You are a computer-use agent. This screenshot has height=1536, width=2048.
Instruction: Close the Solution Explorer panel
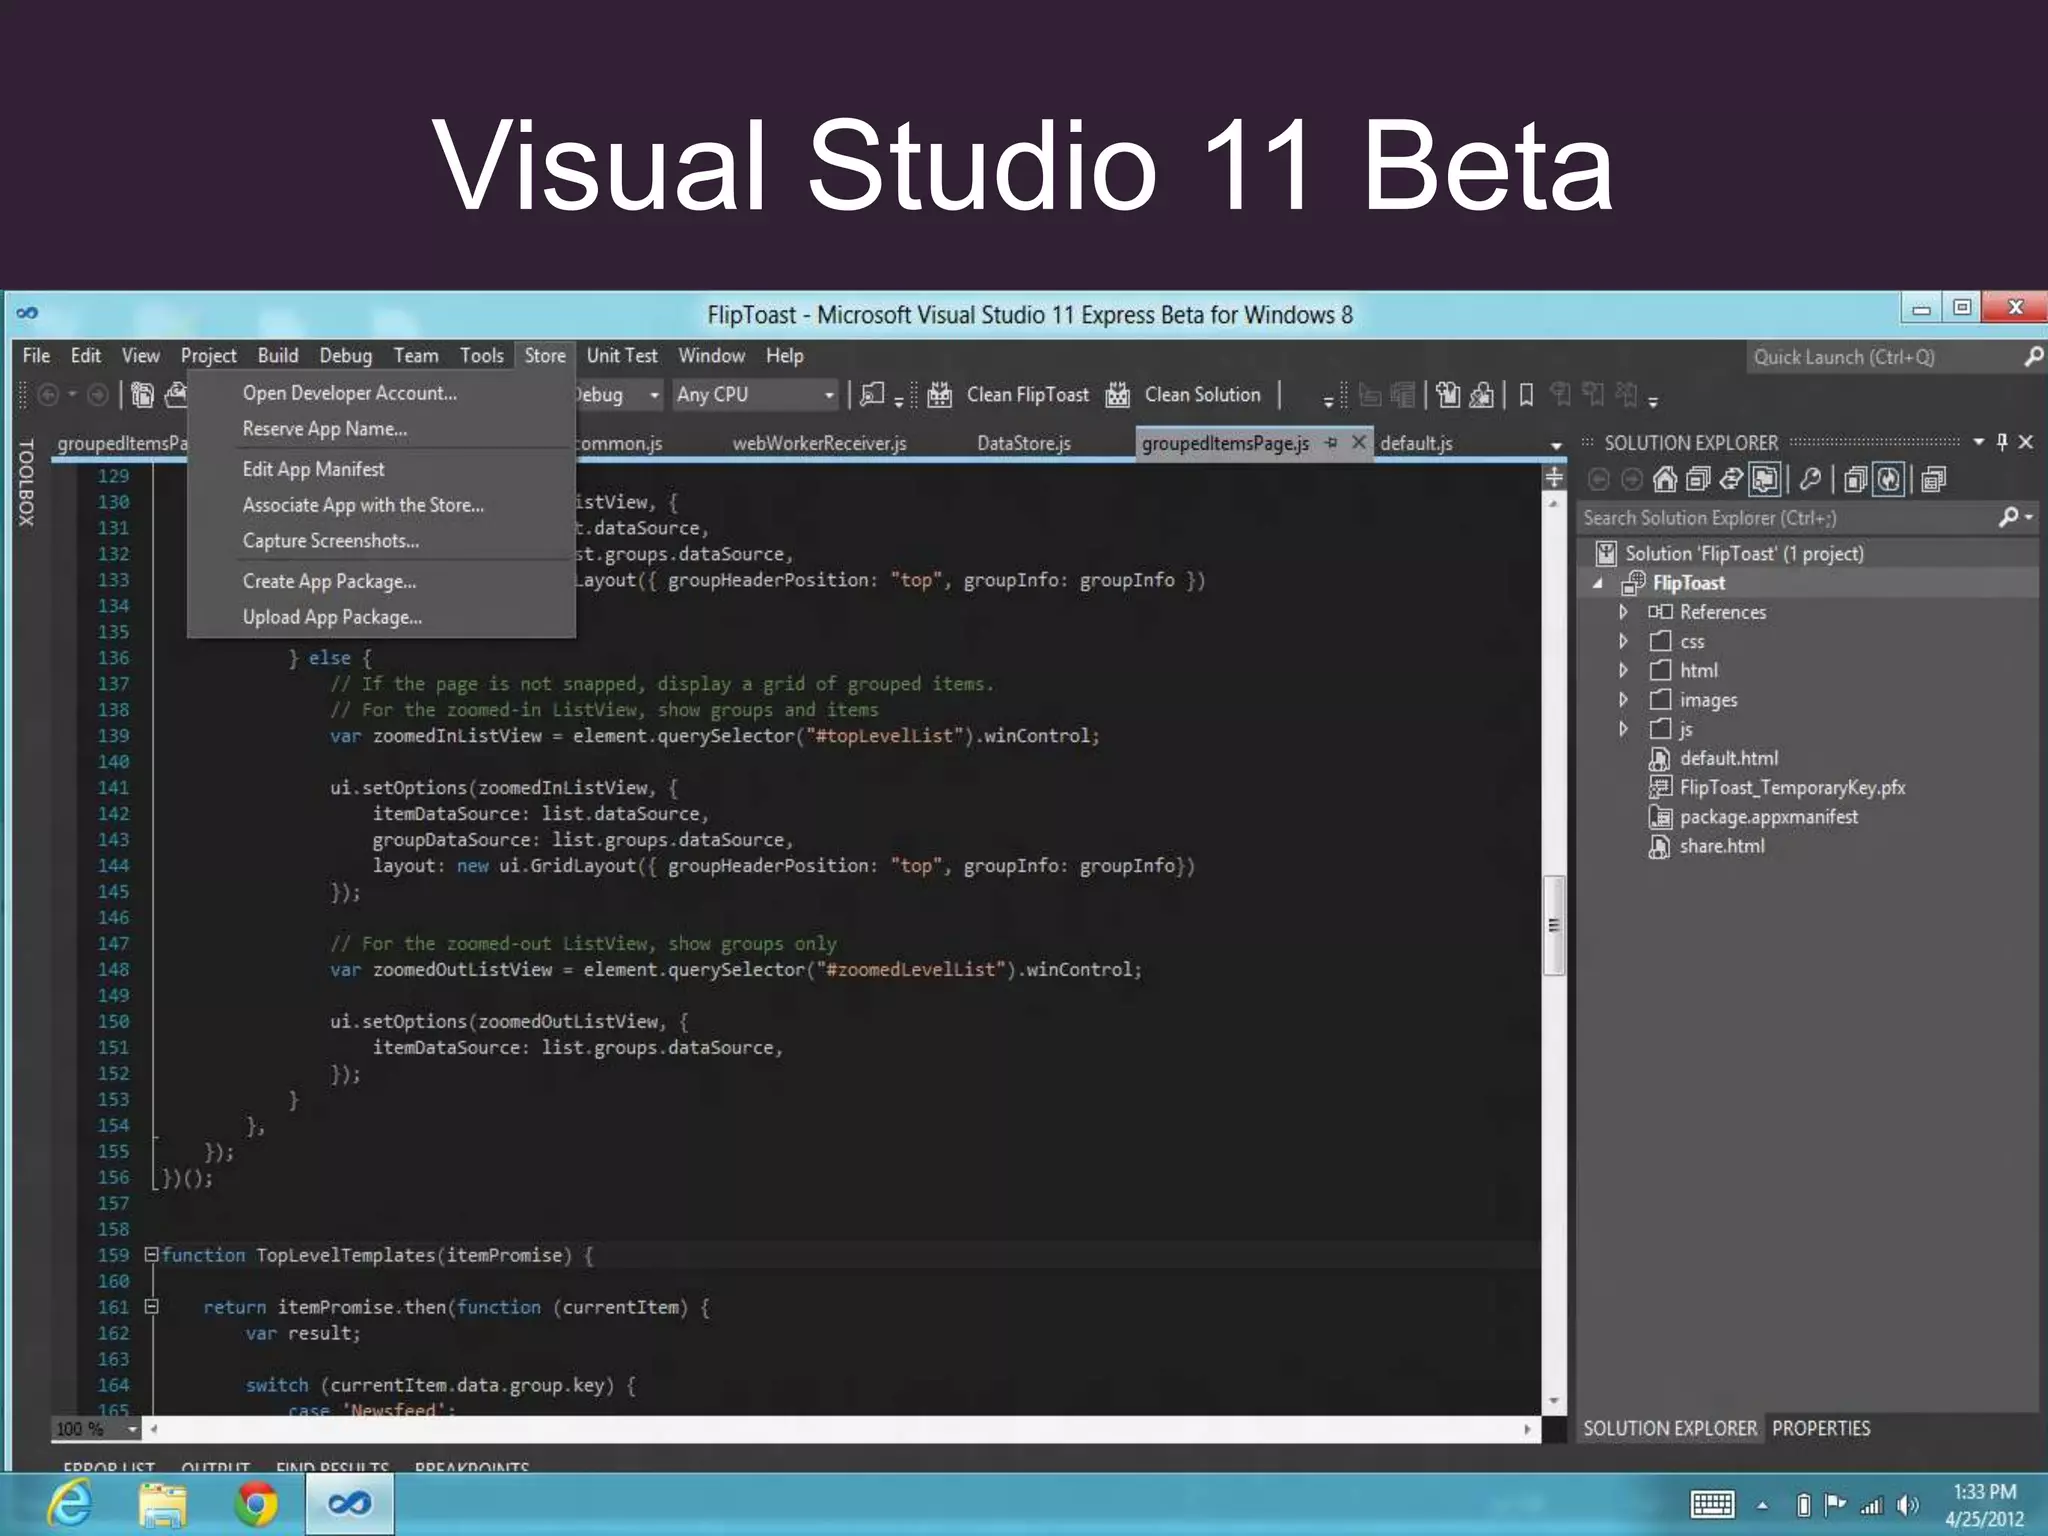click(2026, 442)
